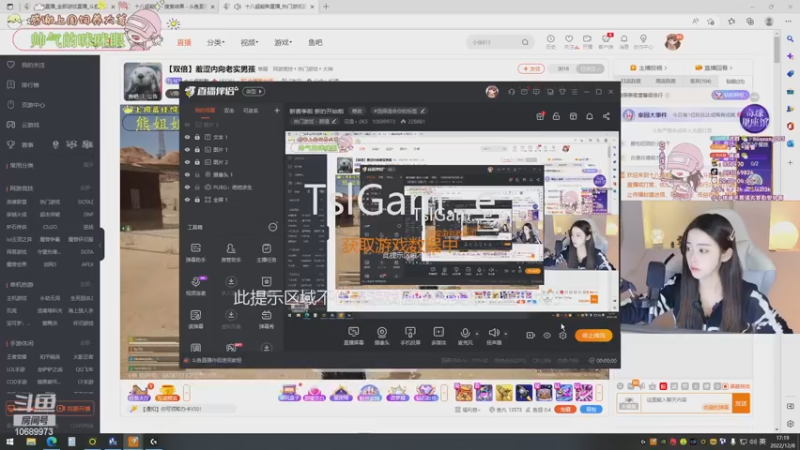The width and height of the screenshot is (800, 450).
Task: Add 摄像头 camera source
Action: 382,336
